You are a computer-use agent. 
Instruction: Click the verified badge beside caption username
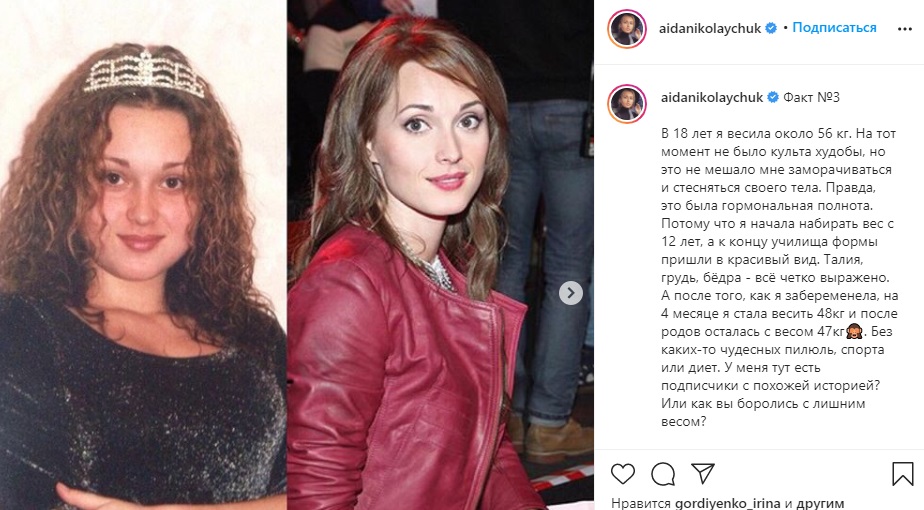click(x=773, y=97)
